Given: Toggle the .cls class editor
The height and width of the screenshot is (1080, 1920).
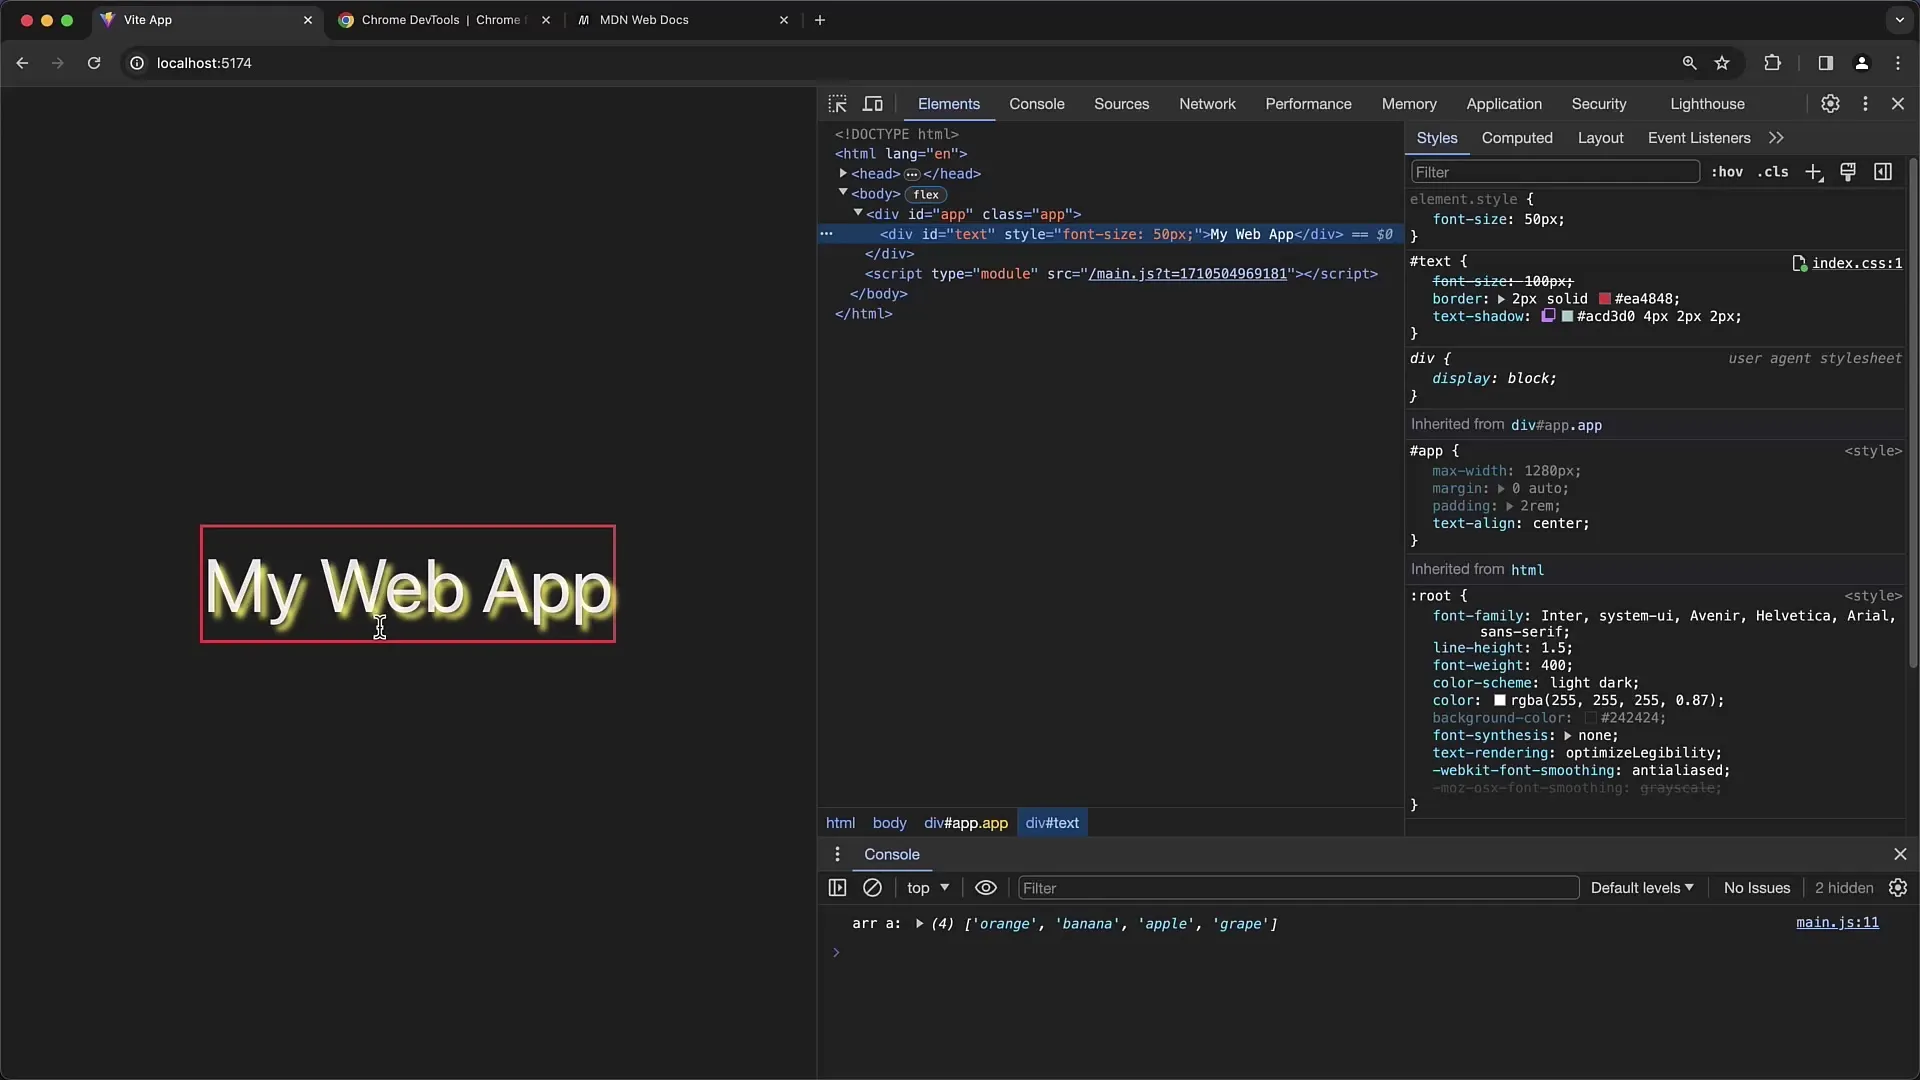Looking at the screenshot, I should (1774, 171).
